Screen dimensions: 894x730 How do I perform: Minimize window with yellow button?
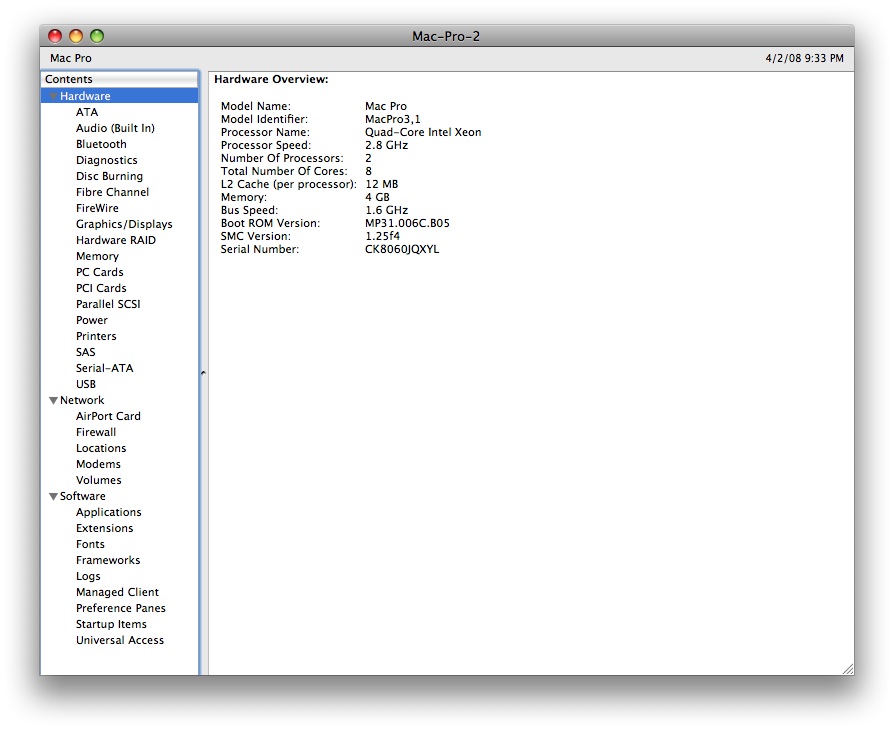[x=76, y=36]
